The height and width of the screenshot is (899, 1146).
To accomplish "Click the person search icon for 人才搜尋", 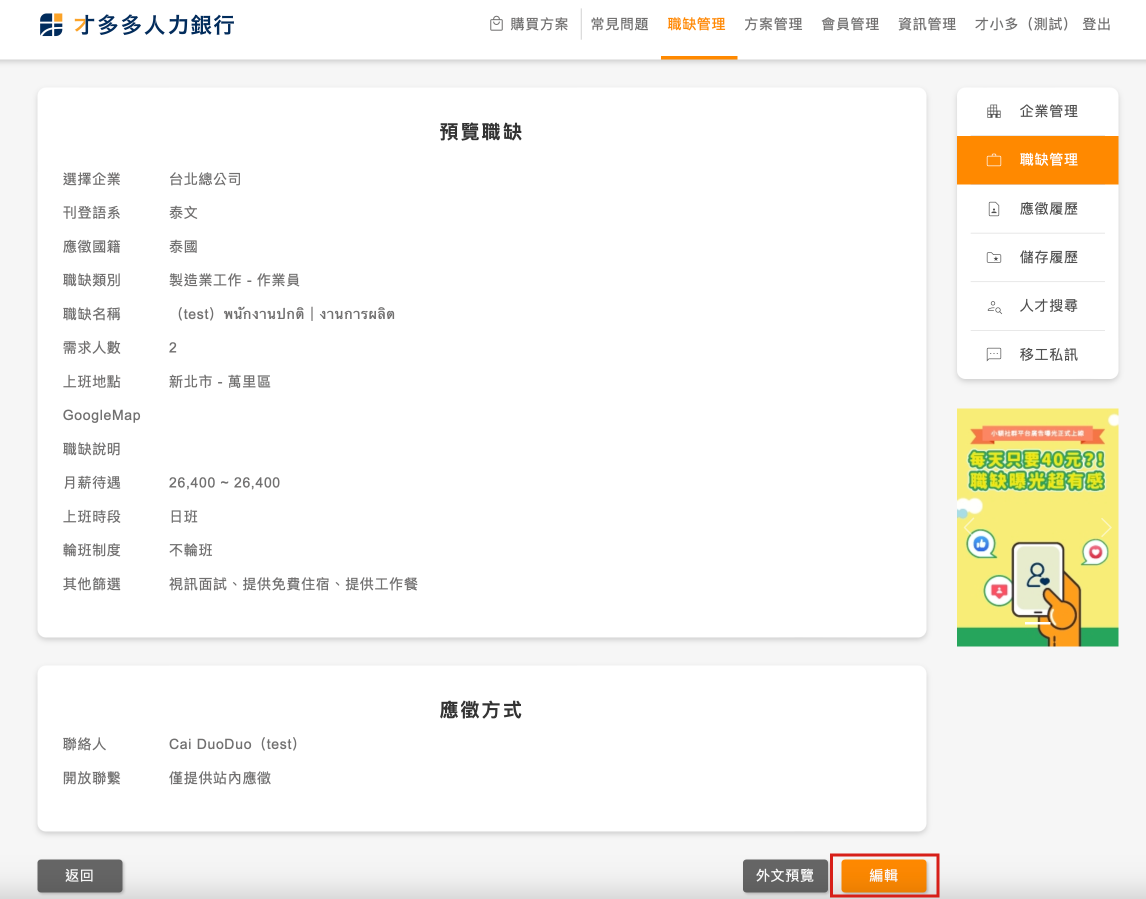I will 993,307.
